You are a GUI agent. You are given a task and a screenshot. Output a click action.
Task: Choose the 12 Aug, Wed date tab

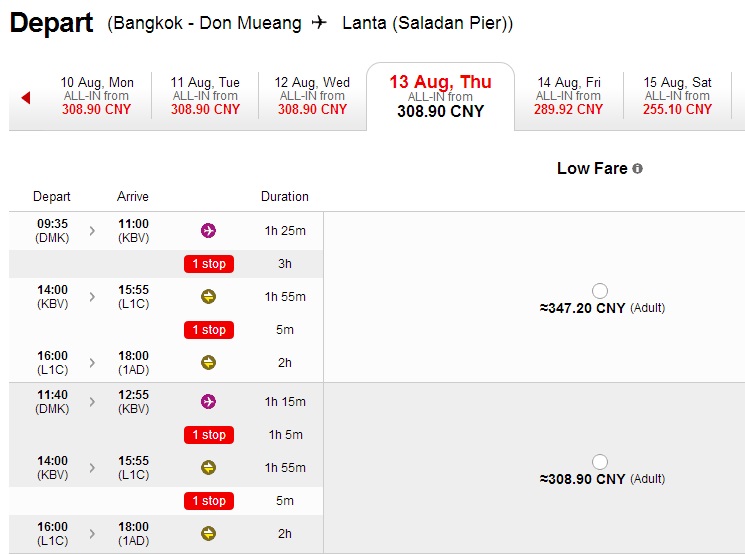(x=312, y=96)
